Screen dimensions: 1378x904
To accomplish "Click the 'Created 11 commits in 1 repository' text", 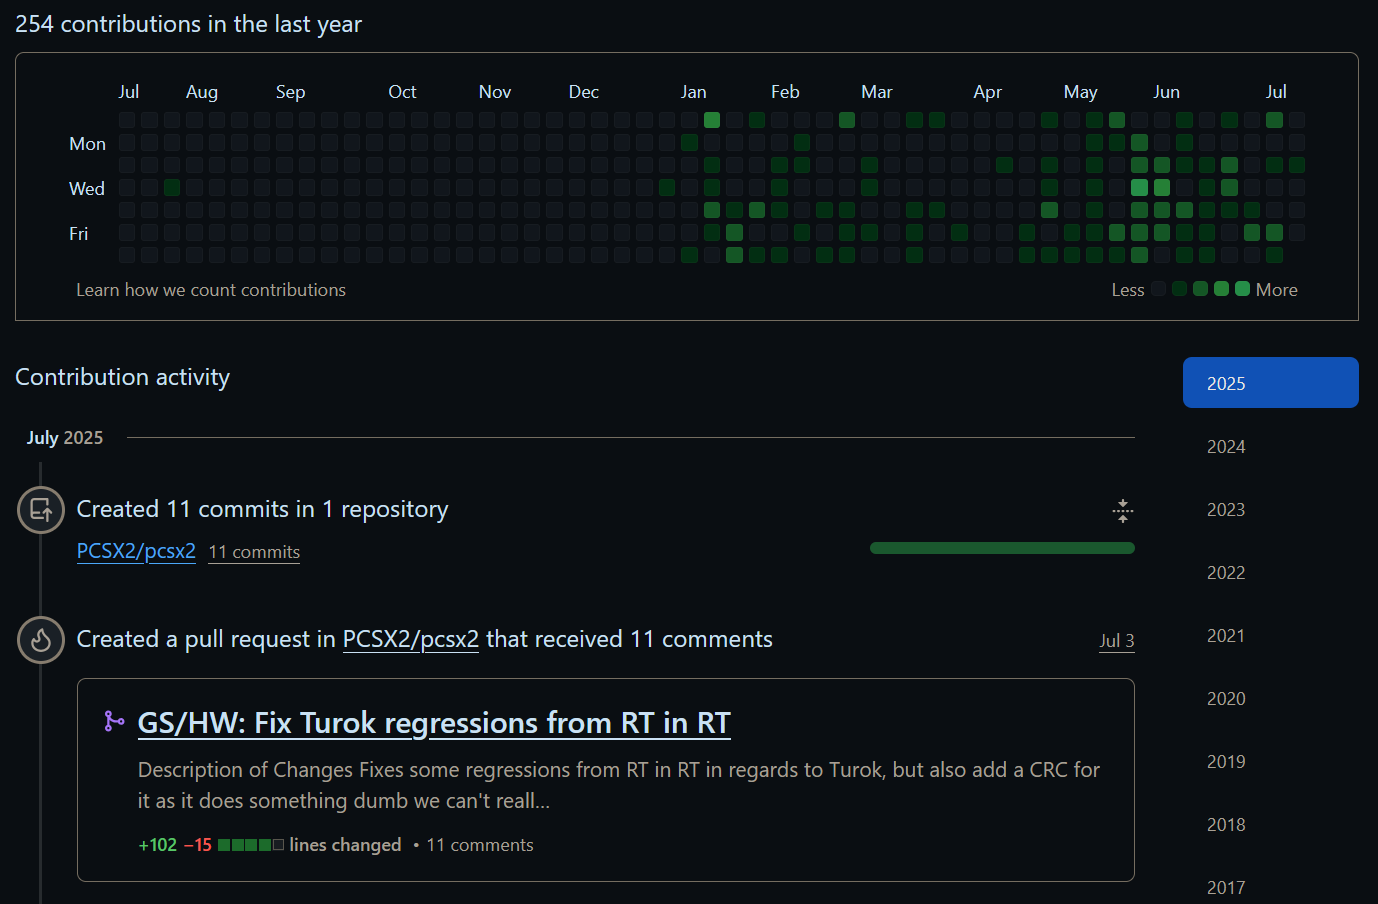I will point(262,509).
